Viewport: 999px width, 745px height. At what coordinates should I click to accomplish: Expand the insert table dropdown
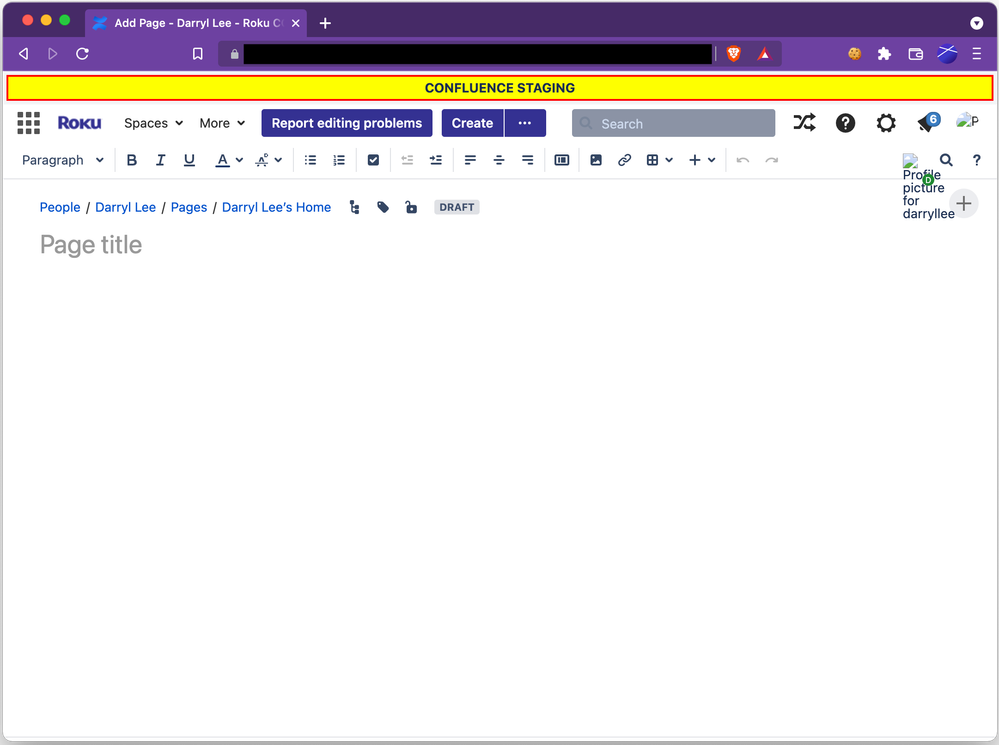coord(668,160)
